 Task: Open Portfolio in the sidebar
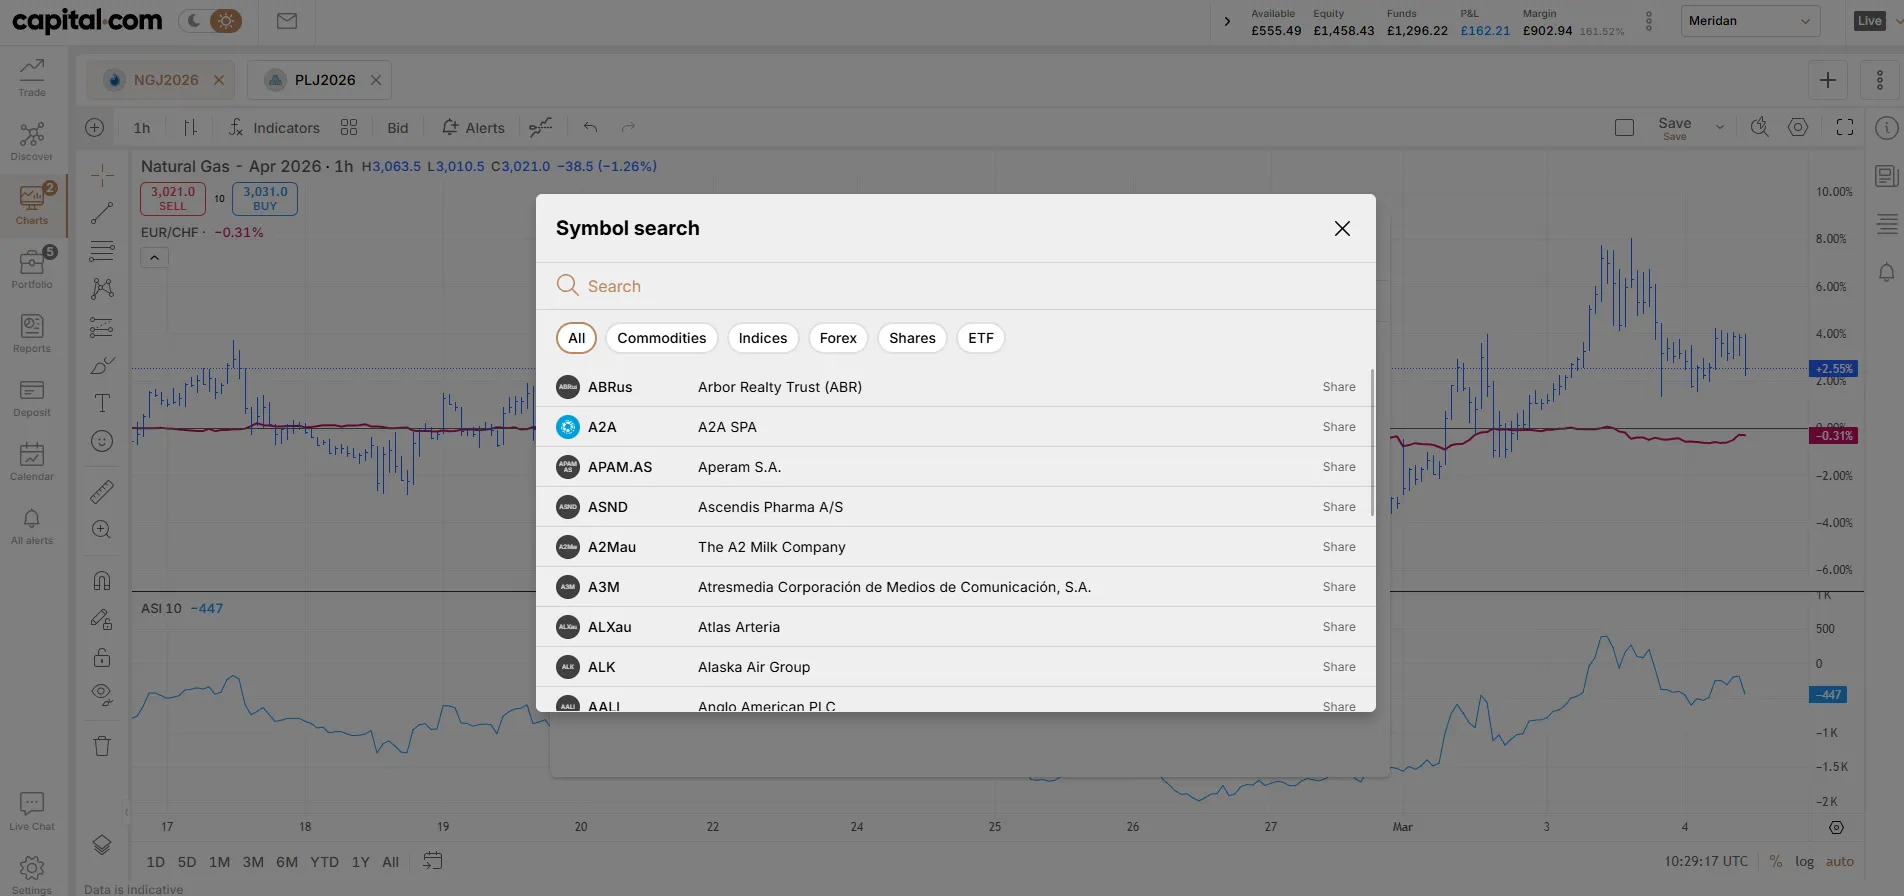[x=32, y=269]
